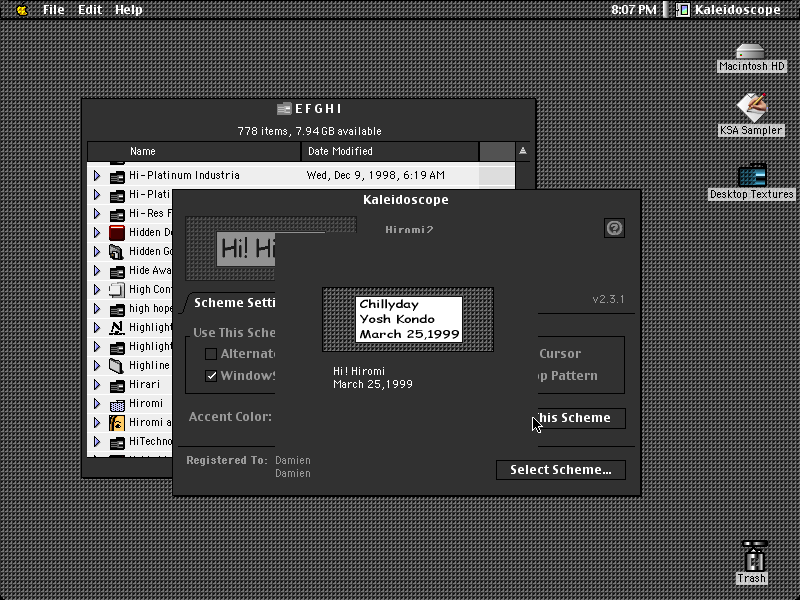800x600 pixels.
Task: Open the Help menu
Action: coord(129,10)
